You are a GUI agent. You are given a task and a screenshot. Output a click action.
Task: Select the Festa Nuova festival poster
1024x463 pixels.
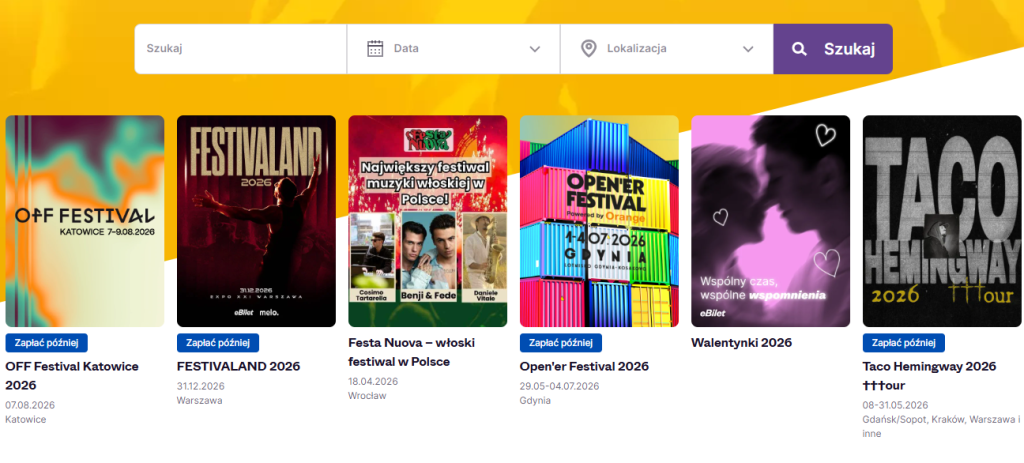(x=427, y=221)
